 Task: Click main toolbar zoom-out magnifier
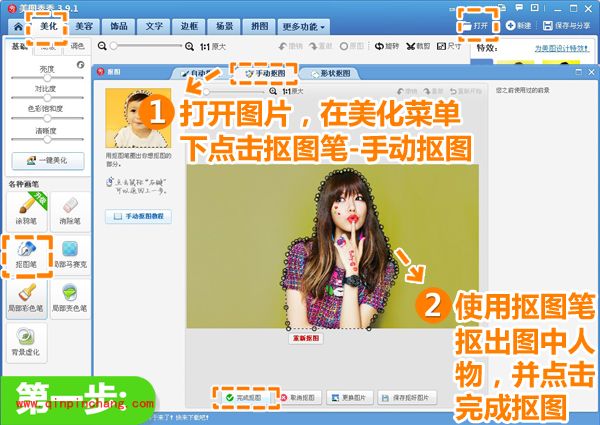102,46
